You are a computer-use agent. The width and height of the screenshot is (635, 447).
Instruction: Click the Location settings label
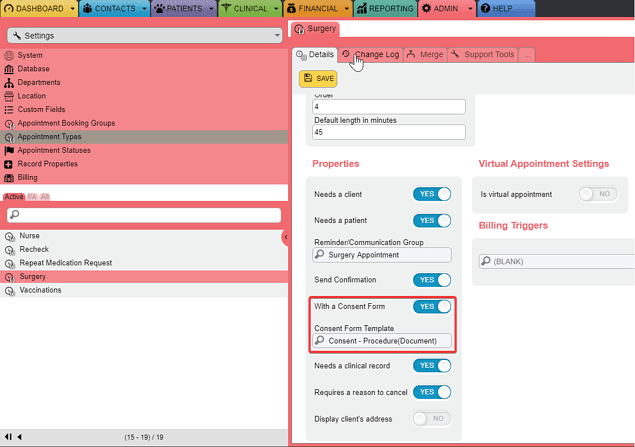point(32,96)
